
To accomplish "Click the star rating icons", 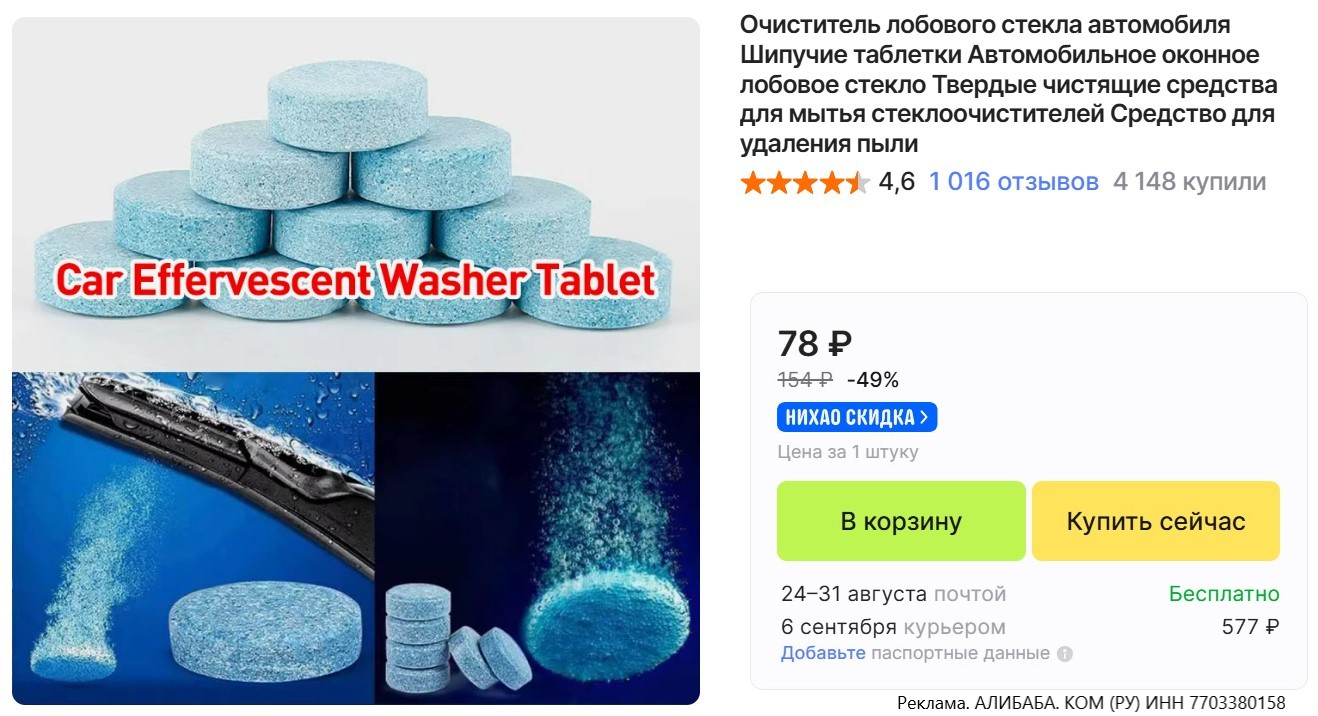I will coord(805,182).
